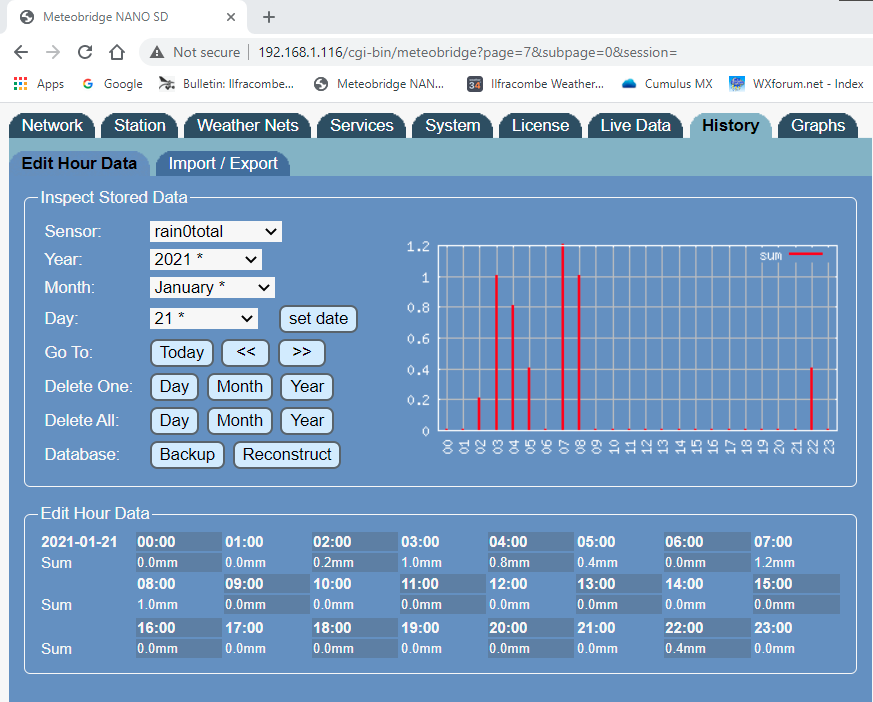Click Delete All Day button
The height and width of the screenshot is (702, 873).
tap(174, 420)
